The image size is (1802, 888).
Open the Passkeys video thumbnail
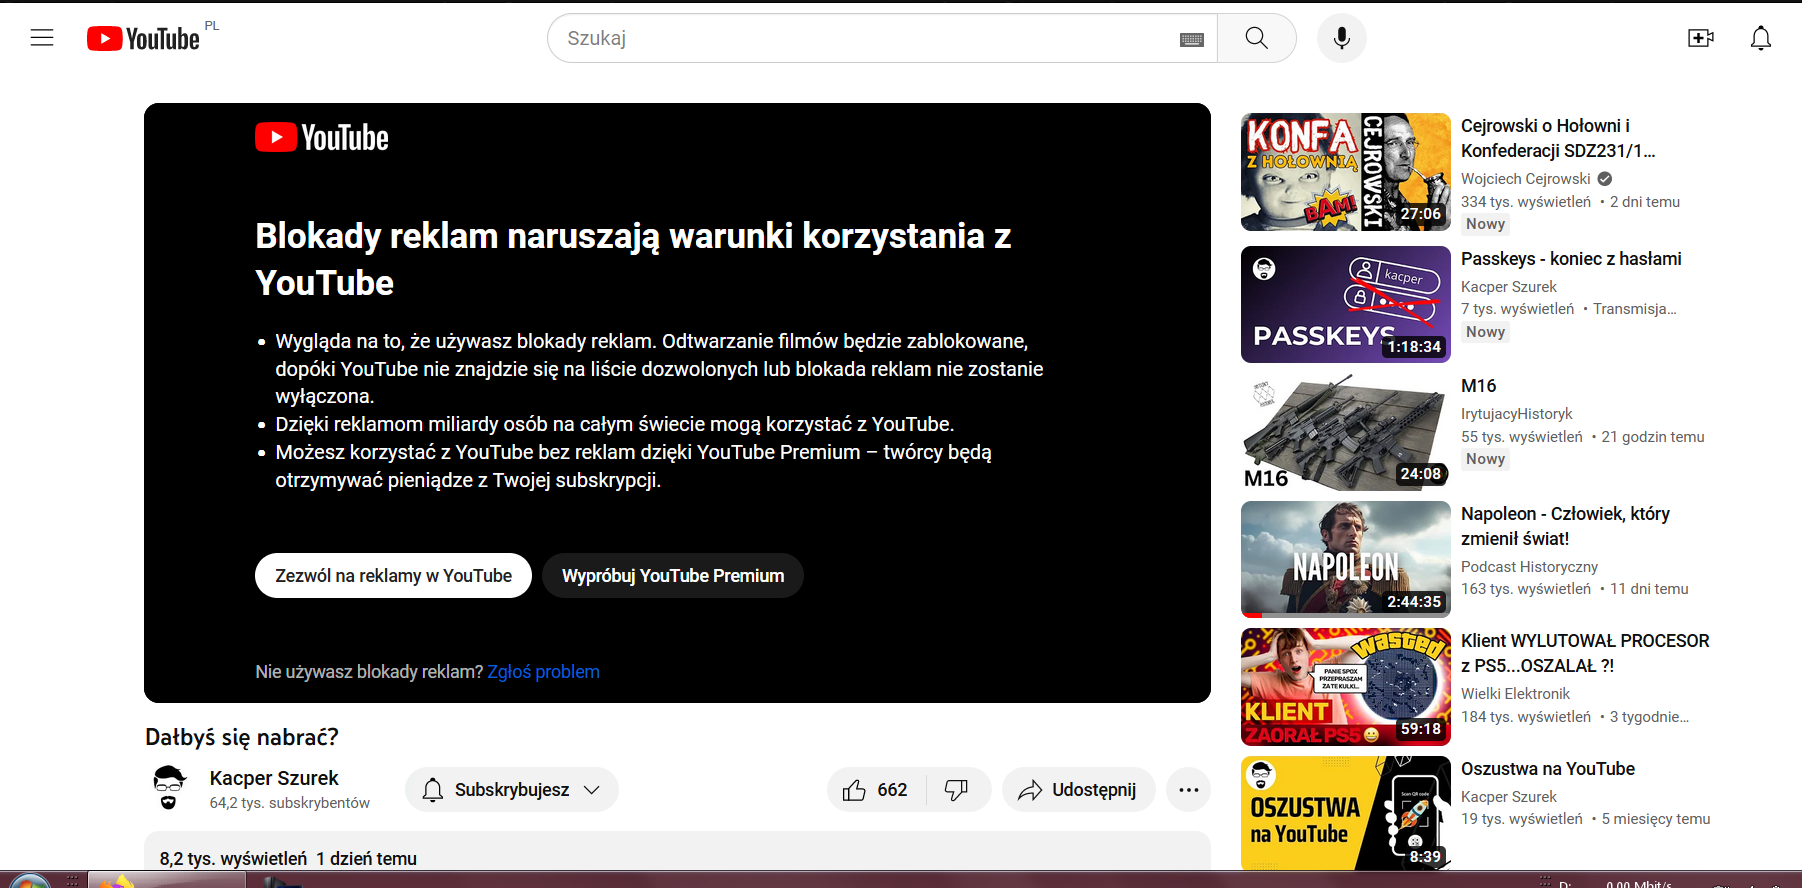(1346, 304)
